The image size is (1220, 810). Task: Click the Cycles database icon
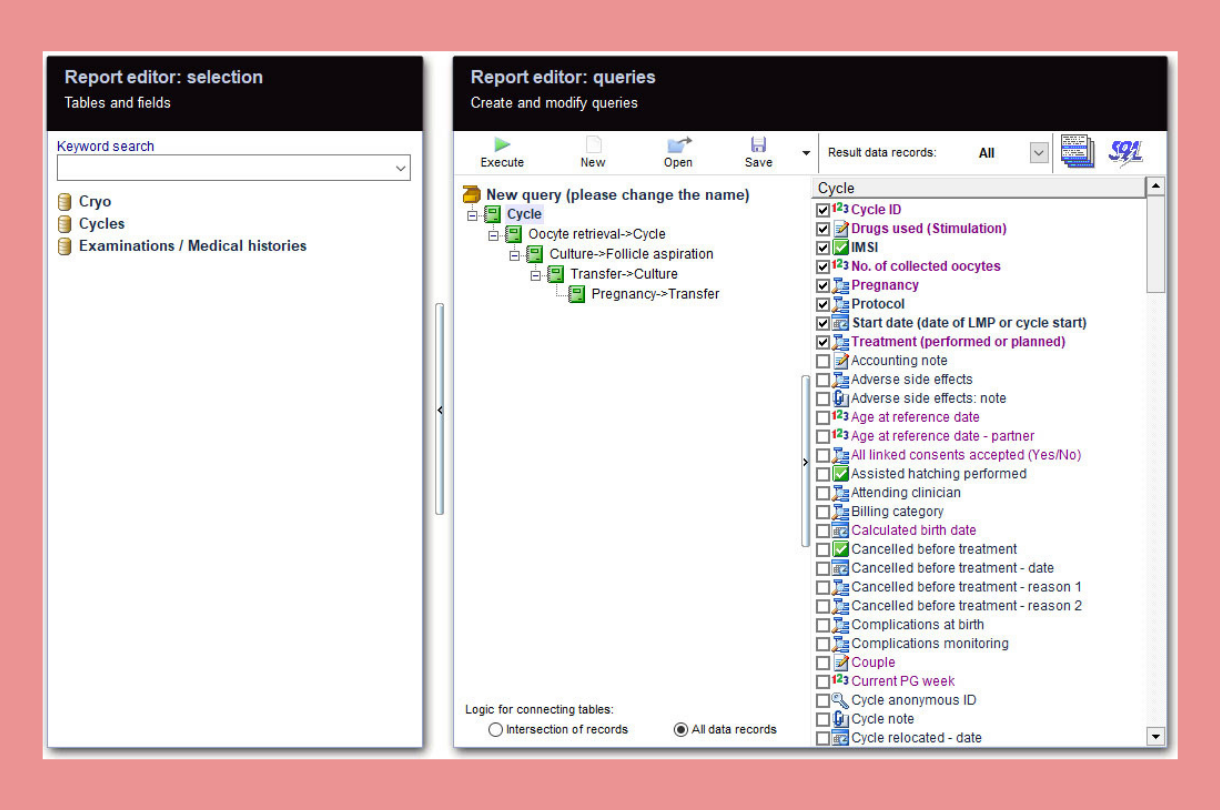tap(65, 224)
